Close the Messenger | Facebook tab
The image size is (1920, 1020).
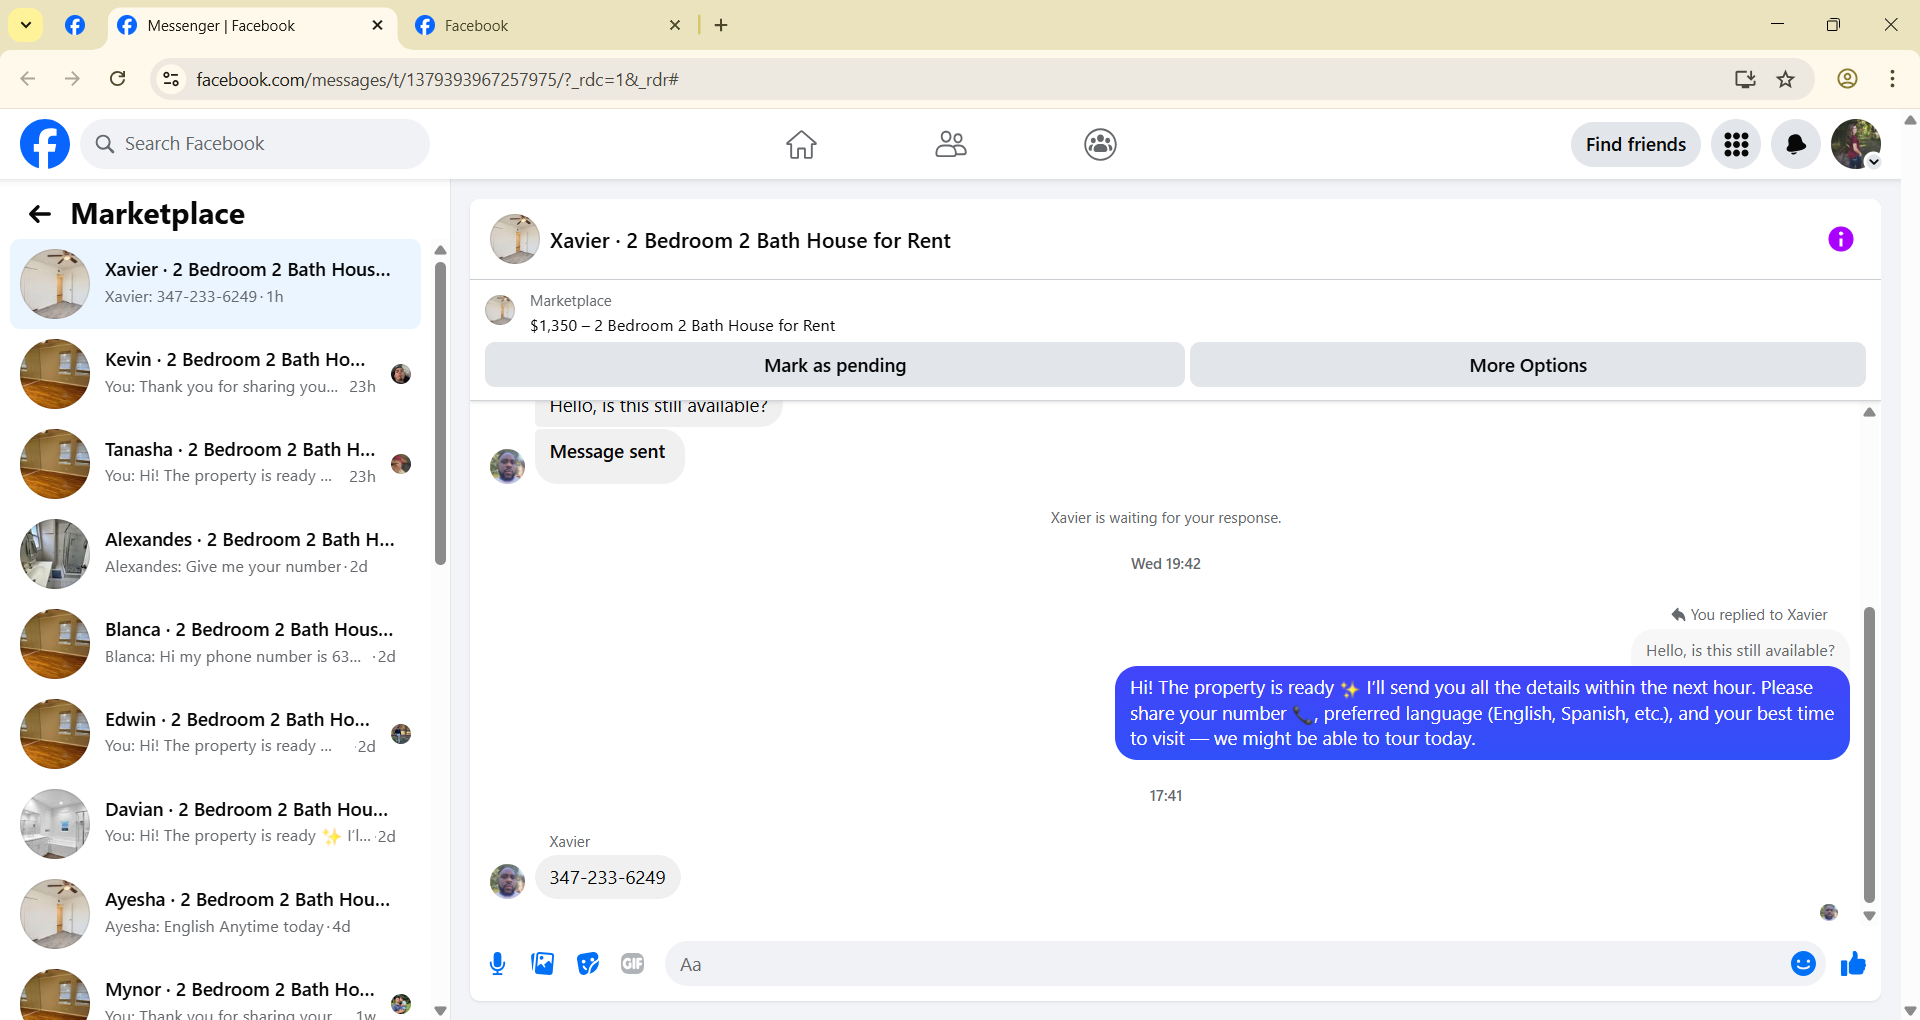377,25
